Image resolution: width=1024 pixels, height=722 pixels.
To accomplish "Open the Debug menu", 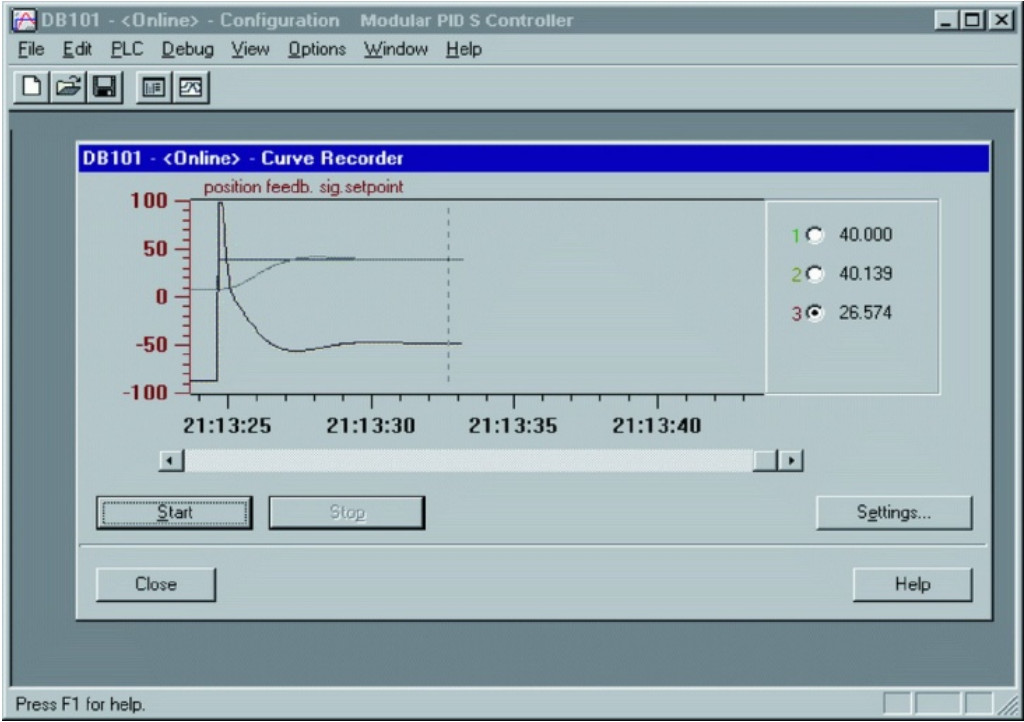I will (181, 49).
